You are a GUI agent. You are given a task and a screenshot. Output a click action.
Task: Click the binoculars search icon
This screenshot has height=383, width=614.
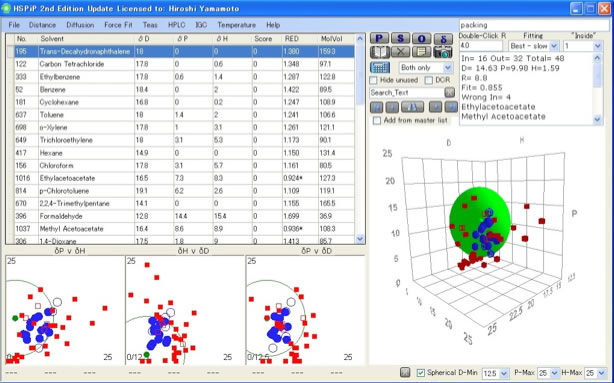[x=412, y=107]
